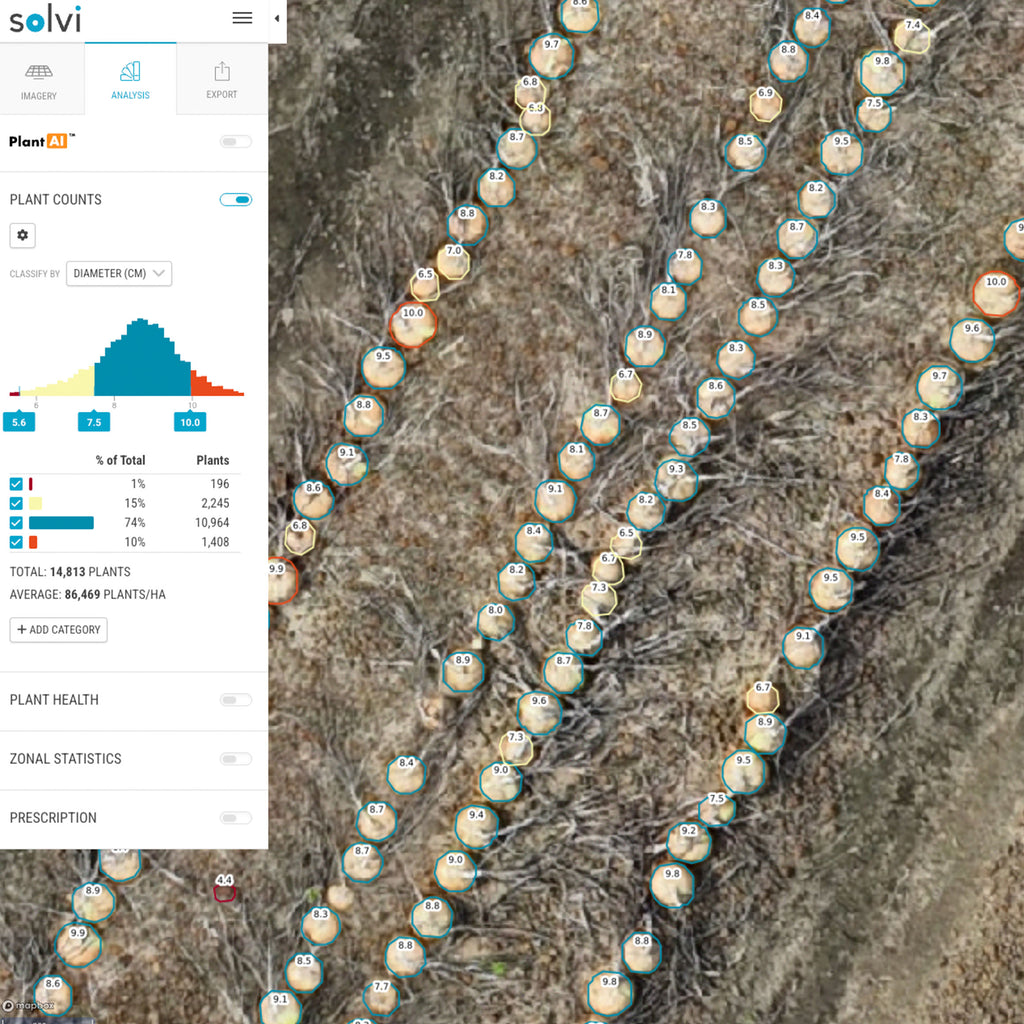The image size is (1024, 1024).
Task: Open the Diameter (CM) classify dropdown
Action: click(x=119, y=274)
